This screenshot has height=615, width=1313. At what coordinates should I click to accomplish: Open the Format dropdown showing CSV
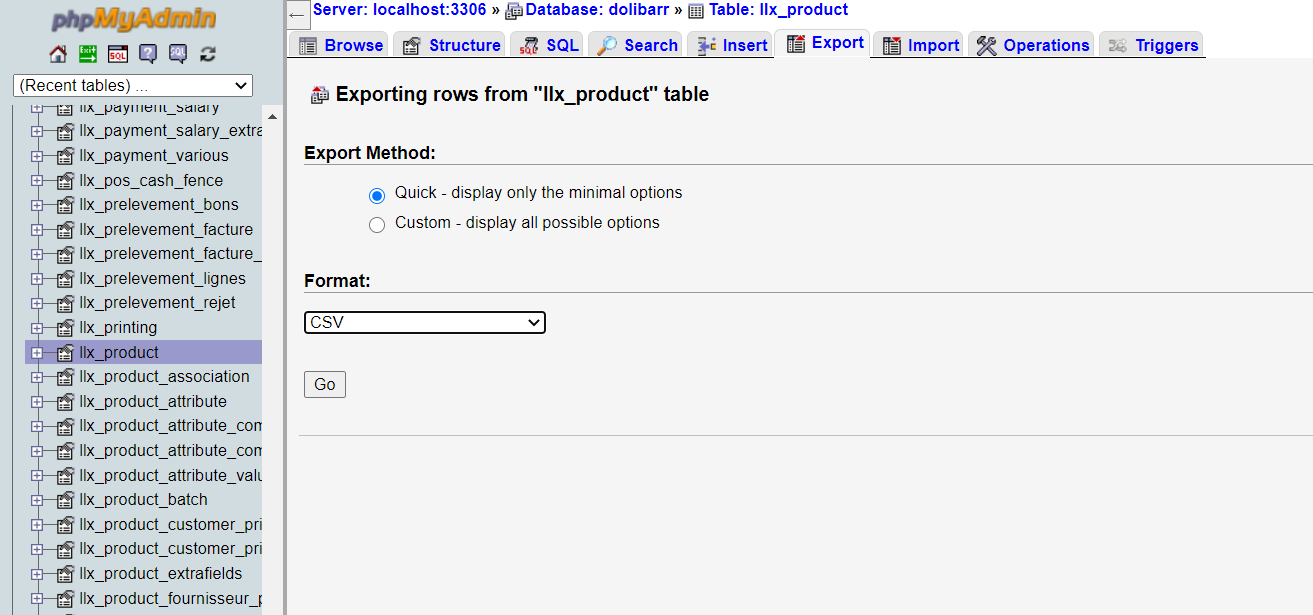coord(425,322)
